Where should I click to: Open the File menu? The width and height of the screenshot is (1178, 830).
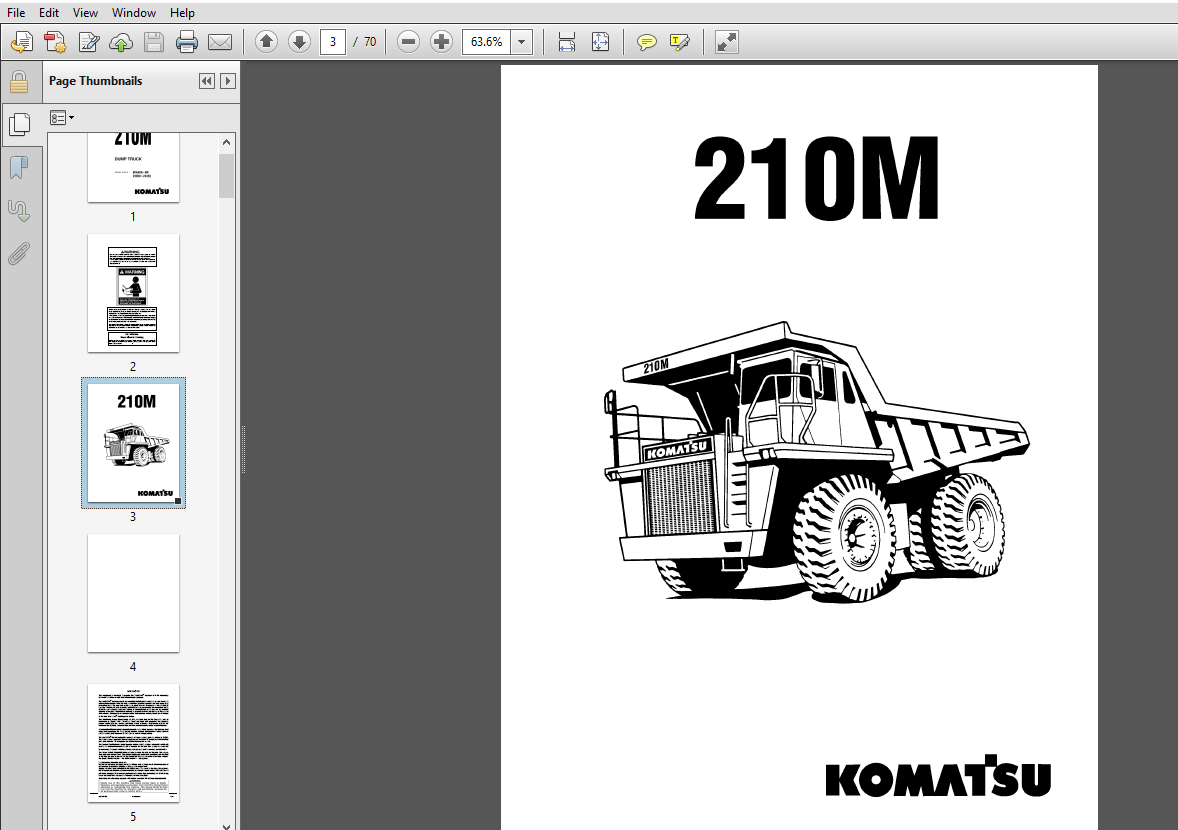[16, 13]
